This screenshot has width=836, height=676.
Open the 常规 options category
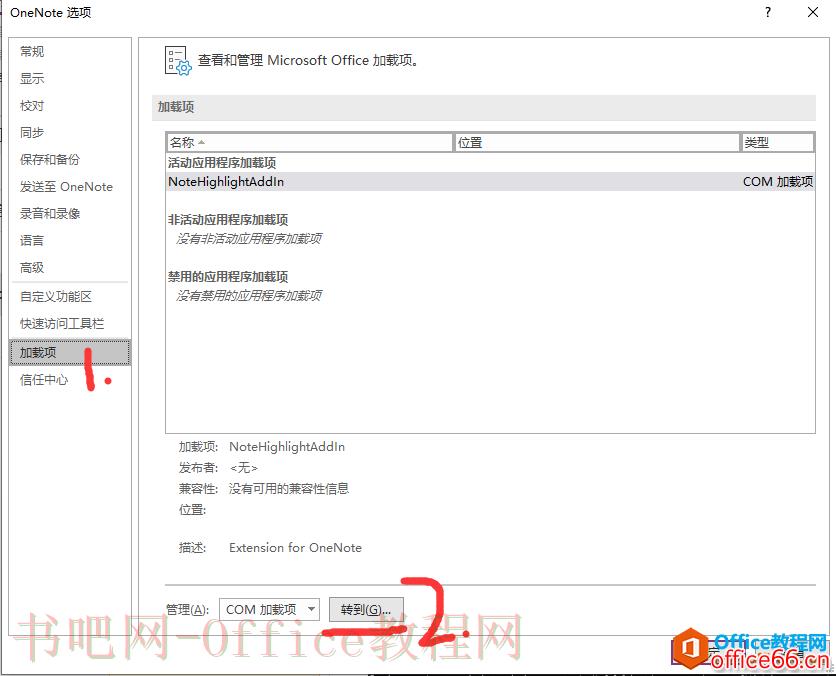click(x=32, y=52)
